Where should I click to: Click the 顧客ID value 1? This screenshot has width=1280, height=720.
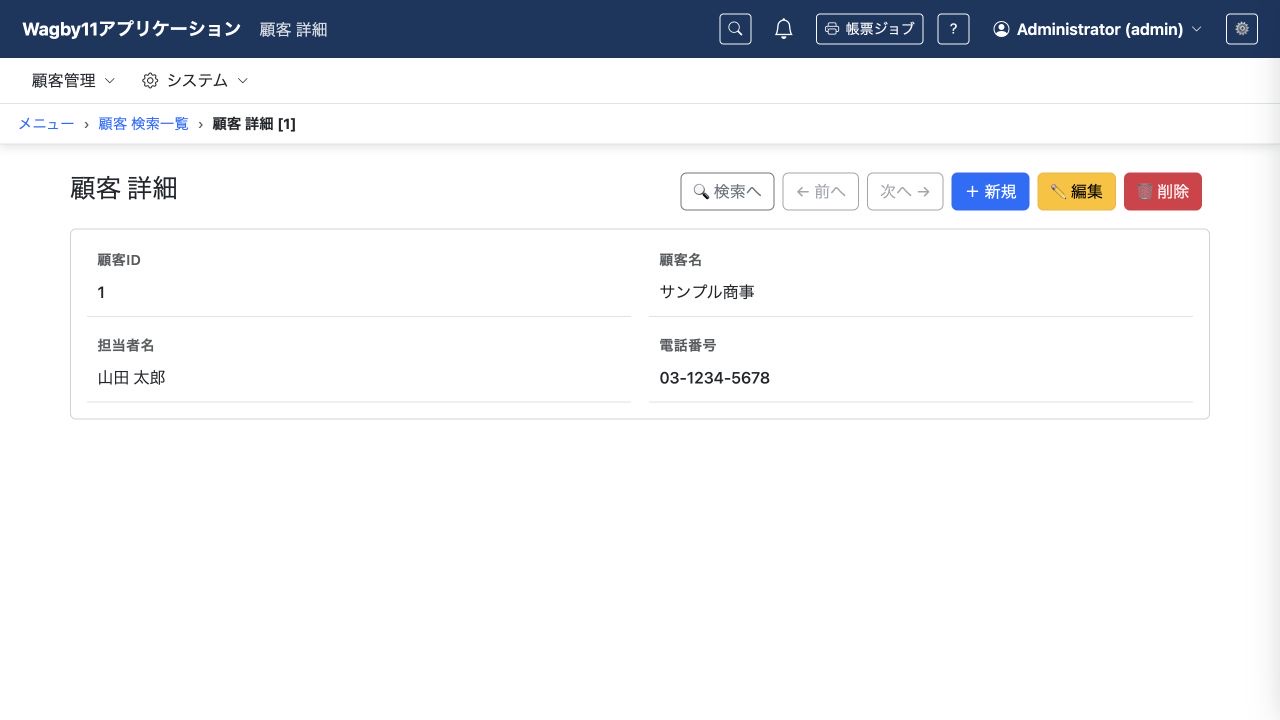tap(101, 292)
